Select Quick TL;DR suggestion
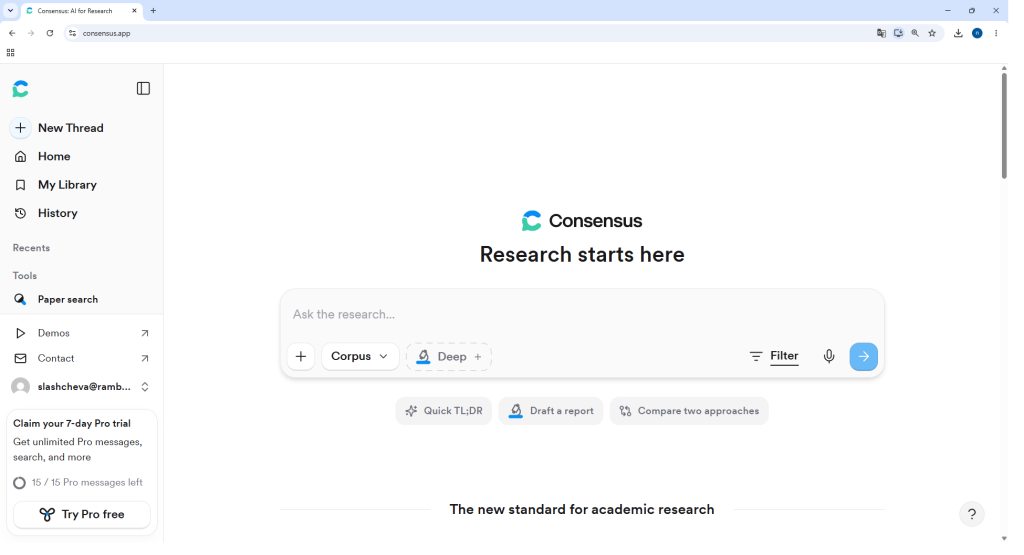 pyautogui.click(x=443, y=411)
